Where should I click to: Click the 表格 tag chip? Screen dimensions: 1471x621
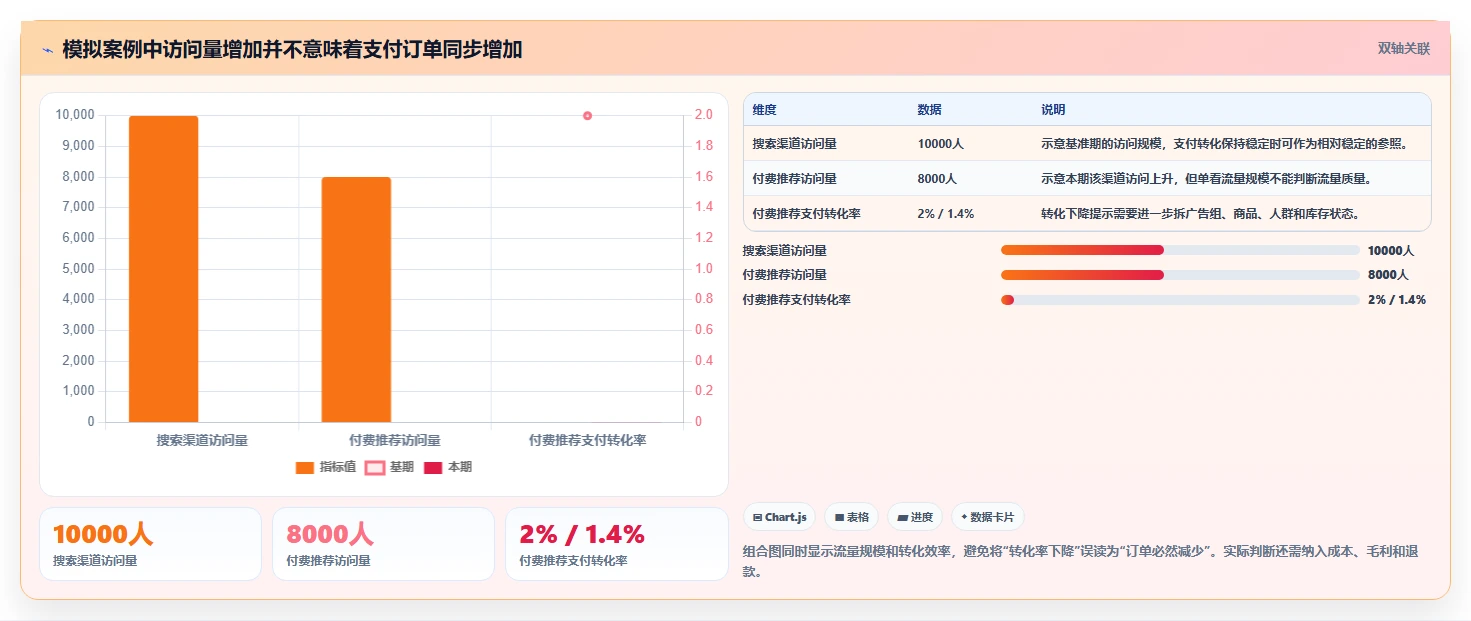[x=851, y=517]
